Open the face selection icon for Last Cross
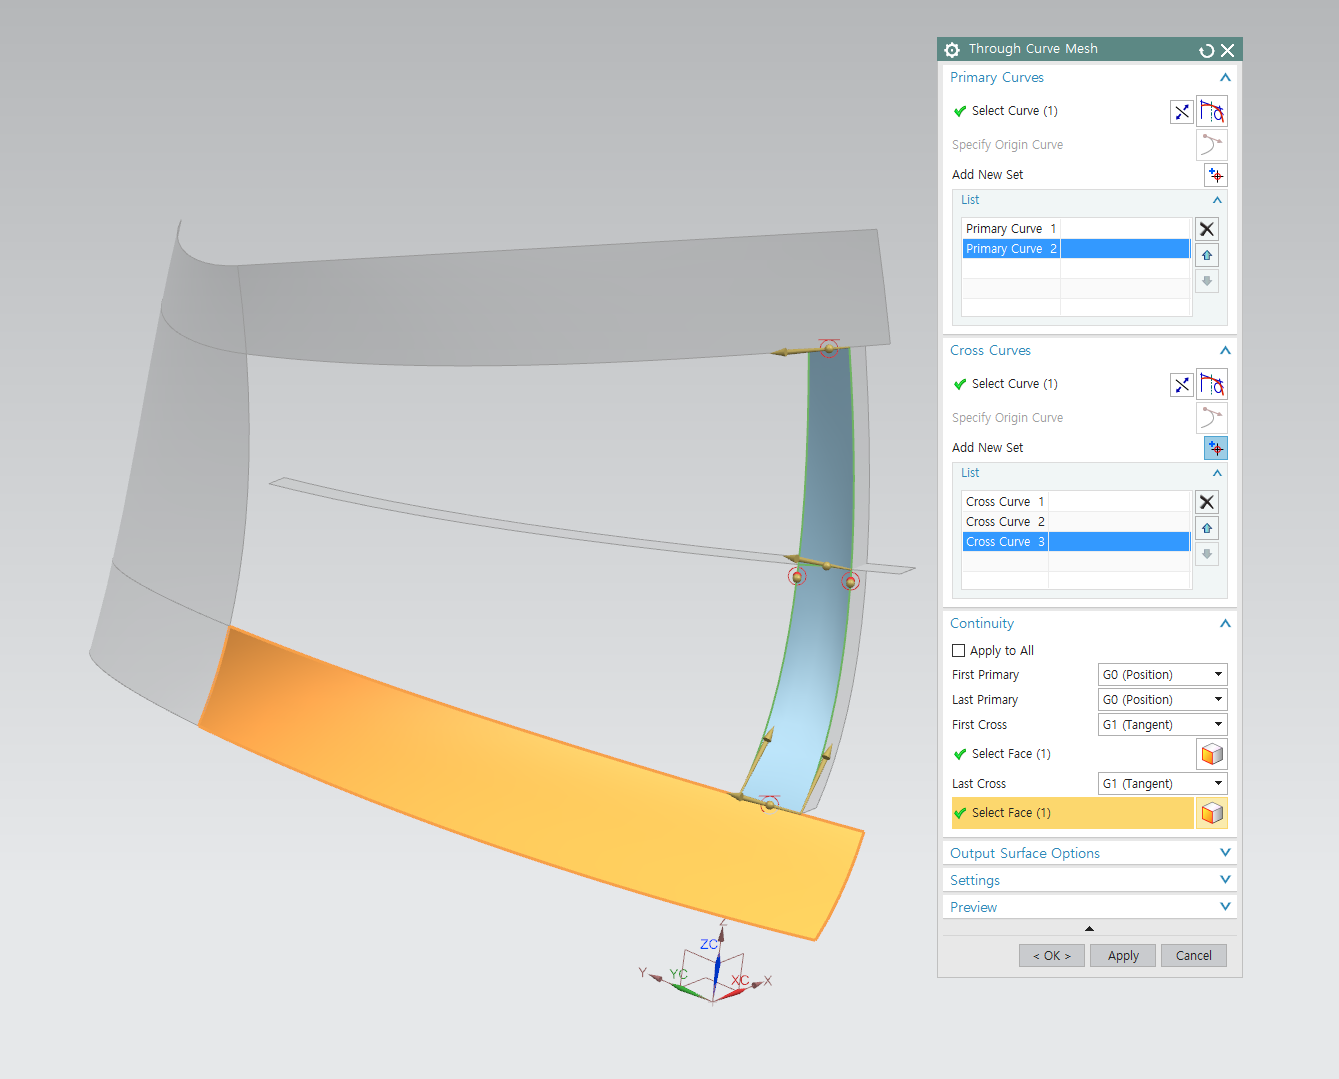Image resolution: width=1339 pixels, height=1079 pixels. [1211, 813]
